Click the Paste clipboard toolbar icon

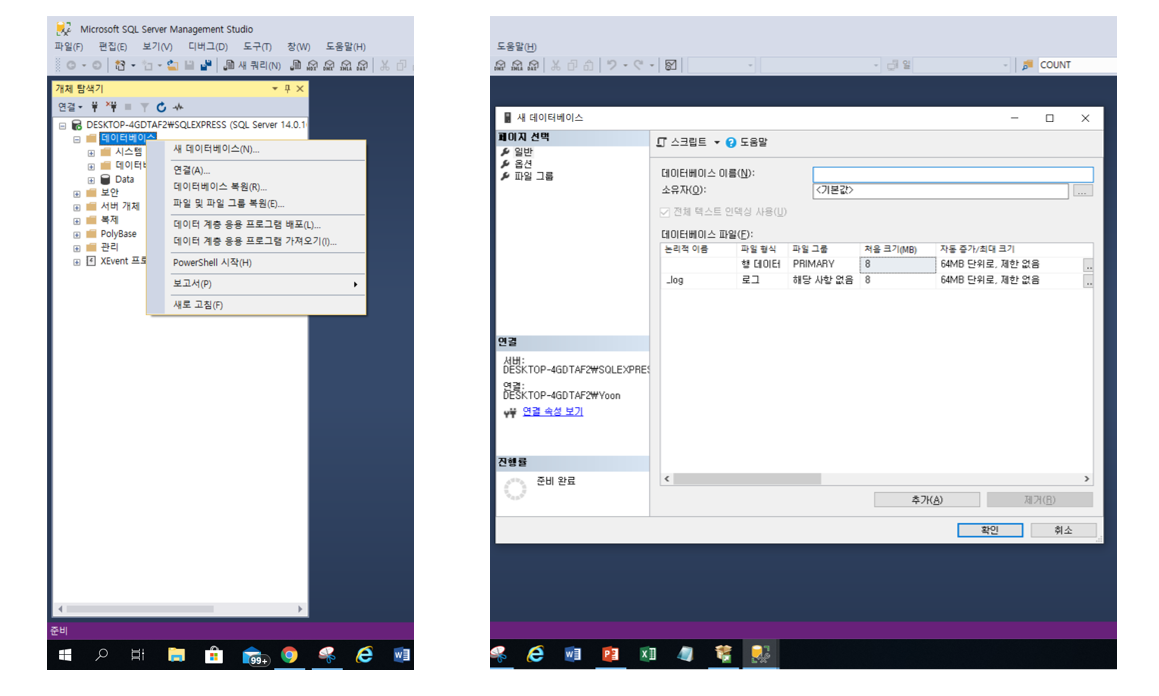click(588, 65)
